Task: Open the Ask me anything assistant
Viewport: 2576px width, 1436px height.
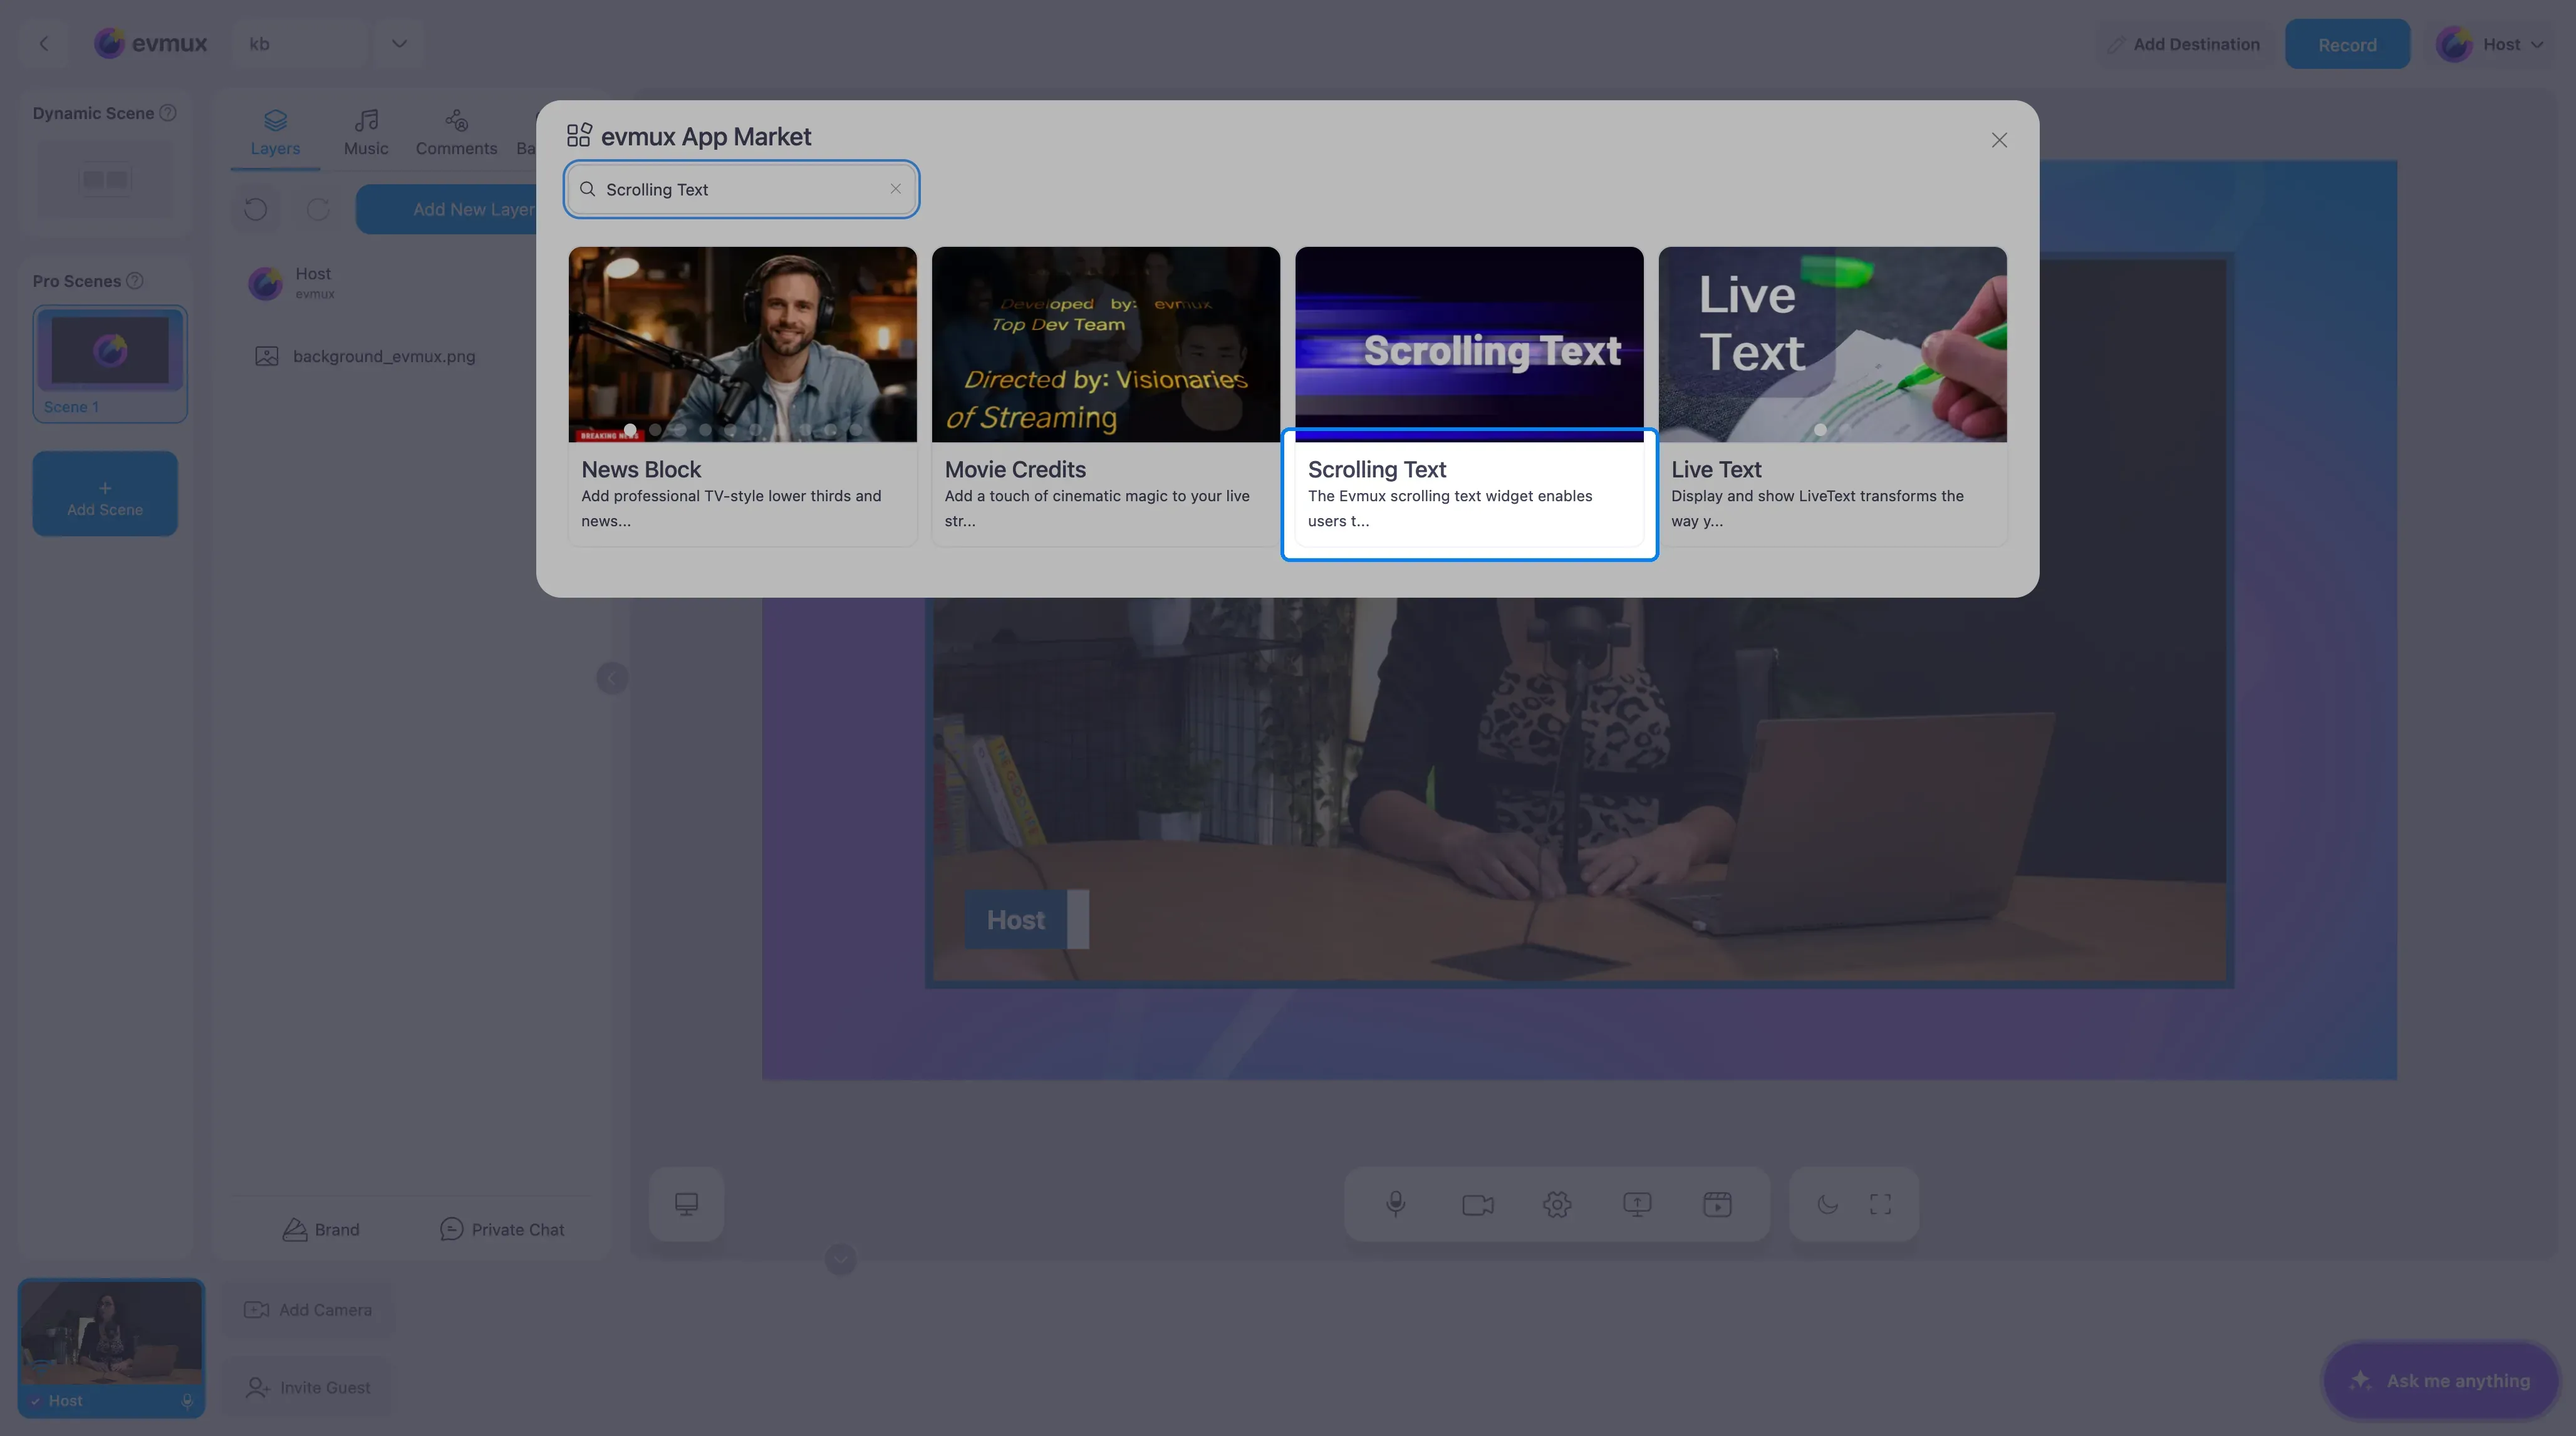Action: pyautogui.click(x=2441, y=1381)
